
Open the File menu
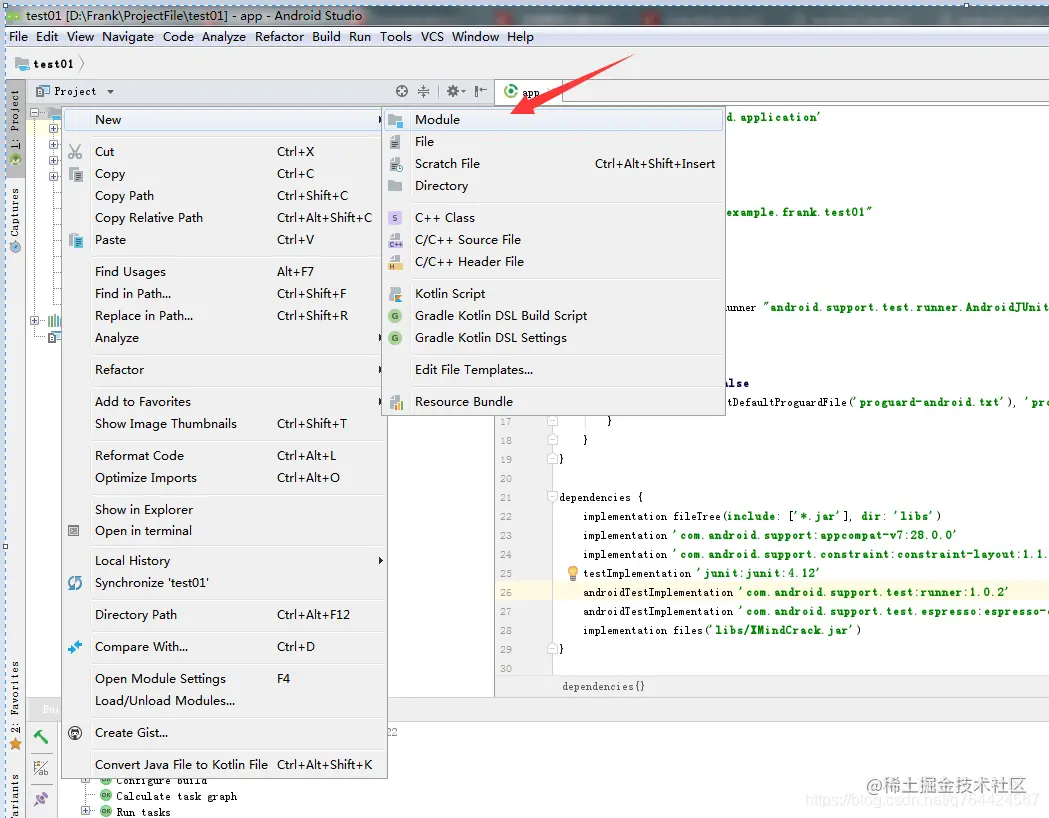click(x=18, y=37)
